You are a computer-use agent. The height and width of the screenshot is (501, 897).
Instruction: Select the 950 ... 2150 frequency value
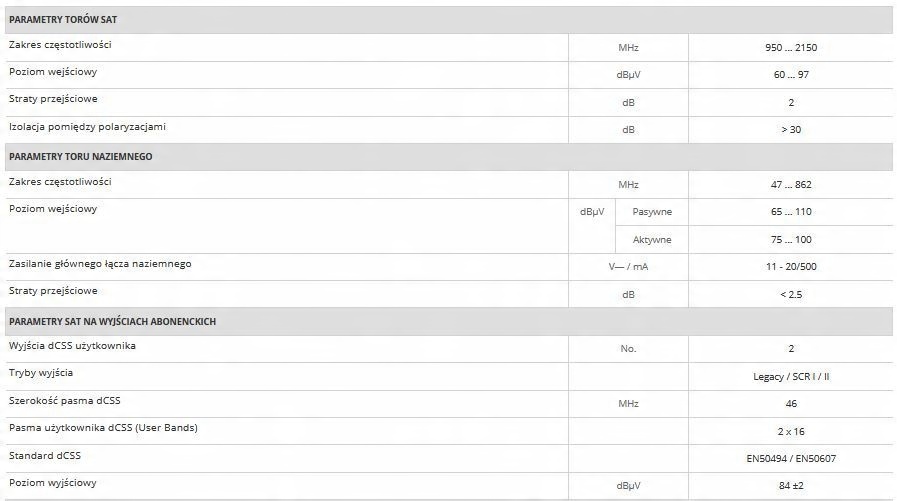(790, 48)
